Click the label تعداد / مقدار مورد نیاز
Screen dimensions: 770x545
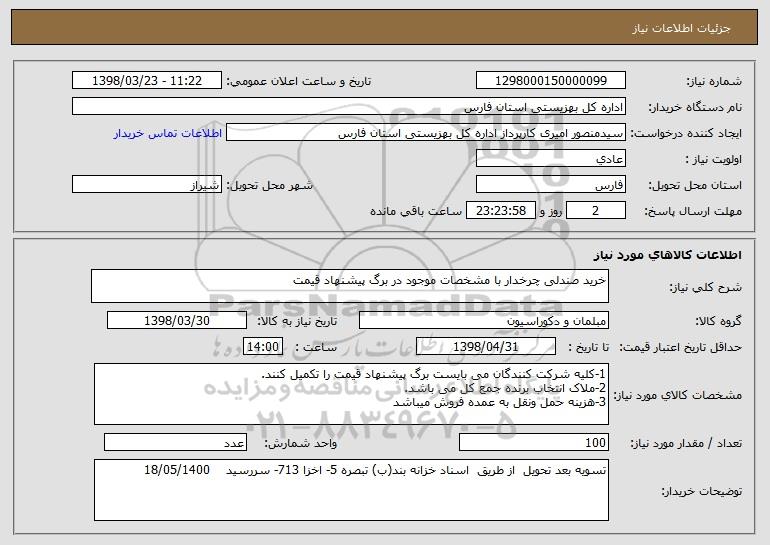[686, 443]
